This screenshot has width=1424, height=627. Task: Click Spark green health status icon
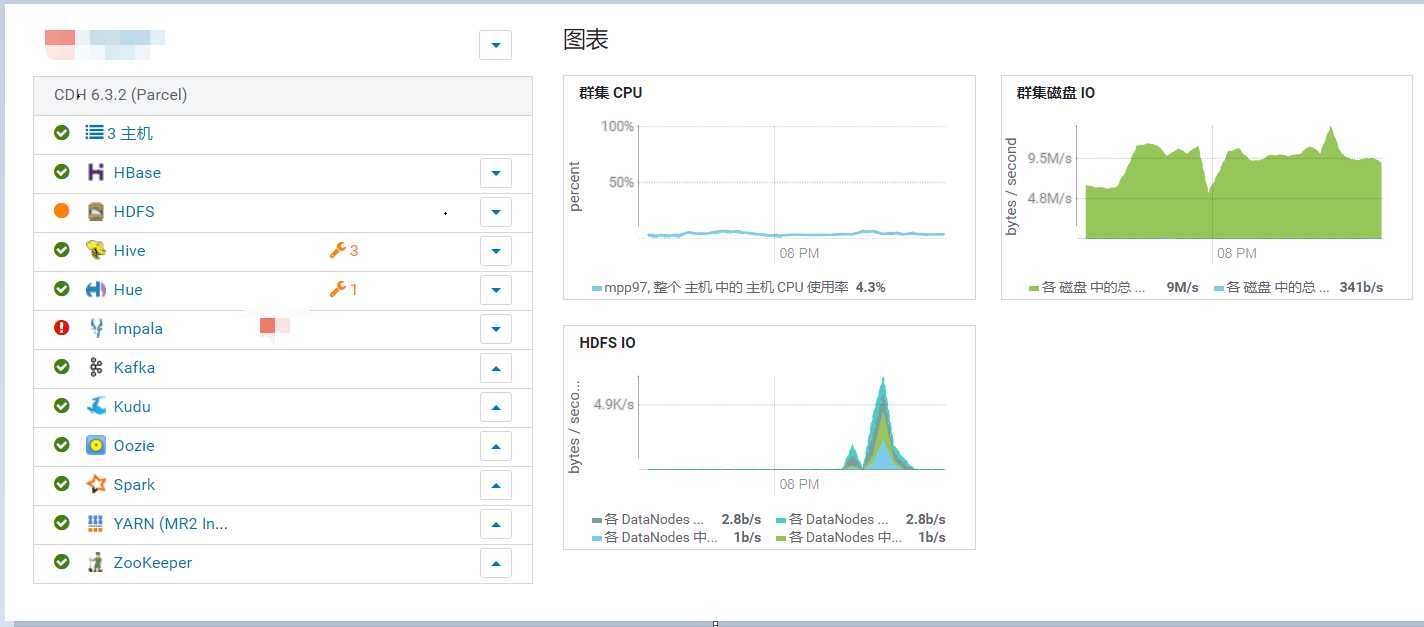pyautogui.click(x=62, y=484)
